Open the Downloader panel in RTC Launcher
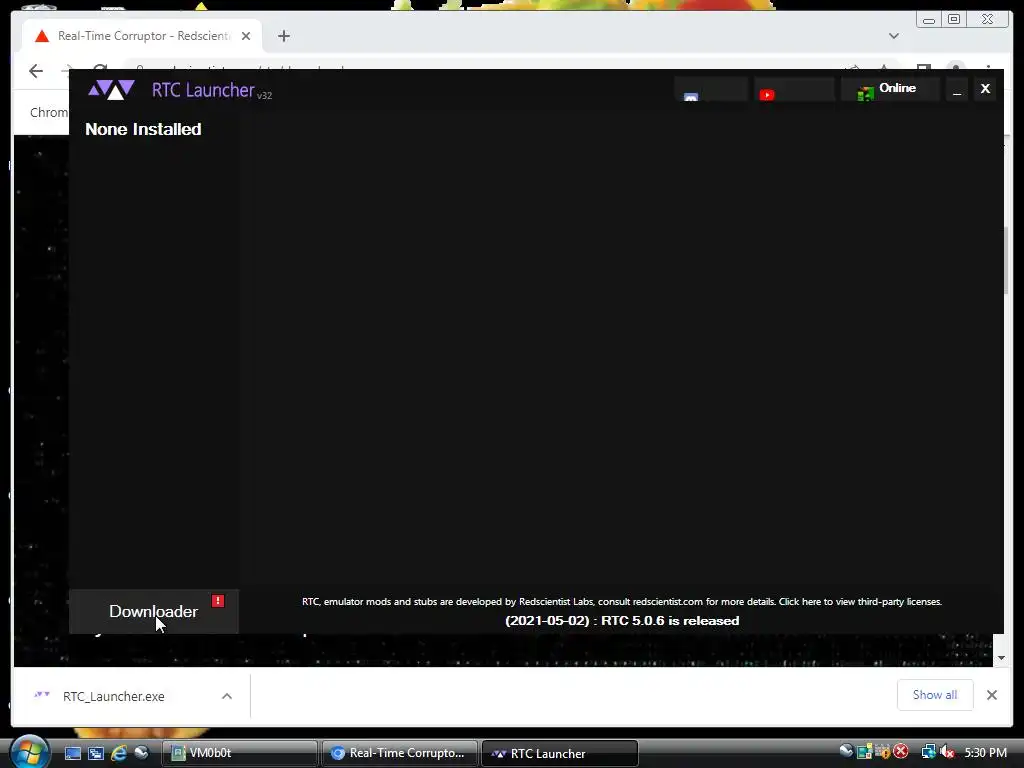The width and height of the screenshot is (1024, 768). tap(153, 611)
